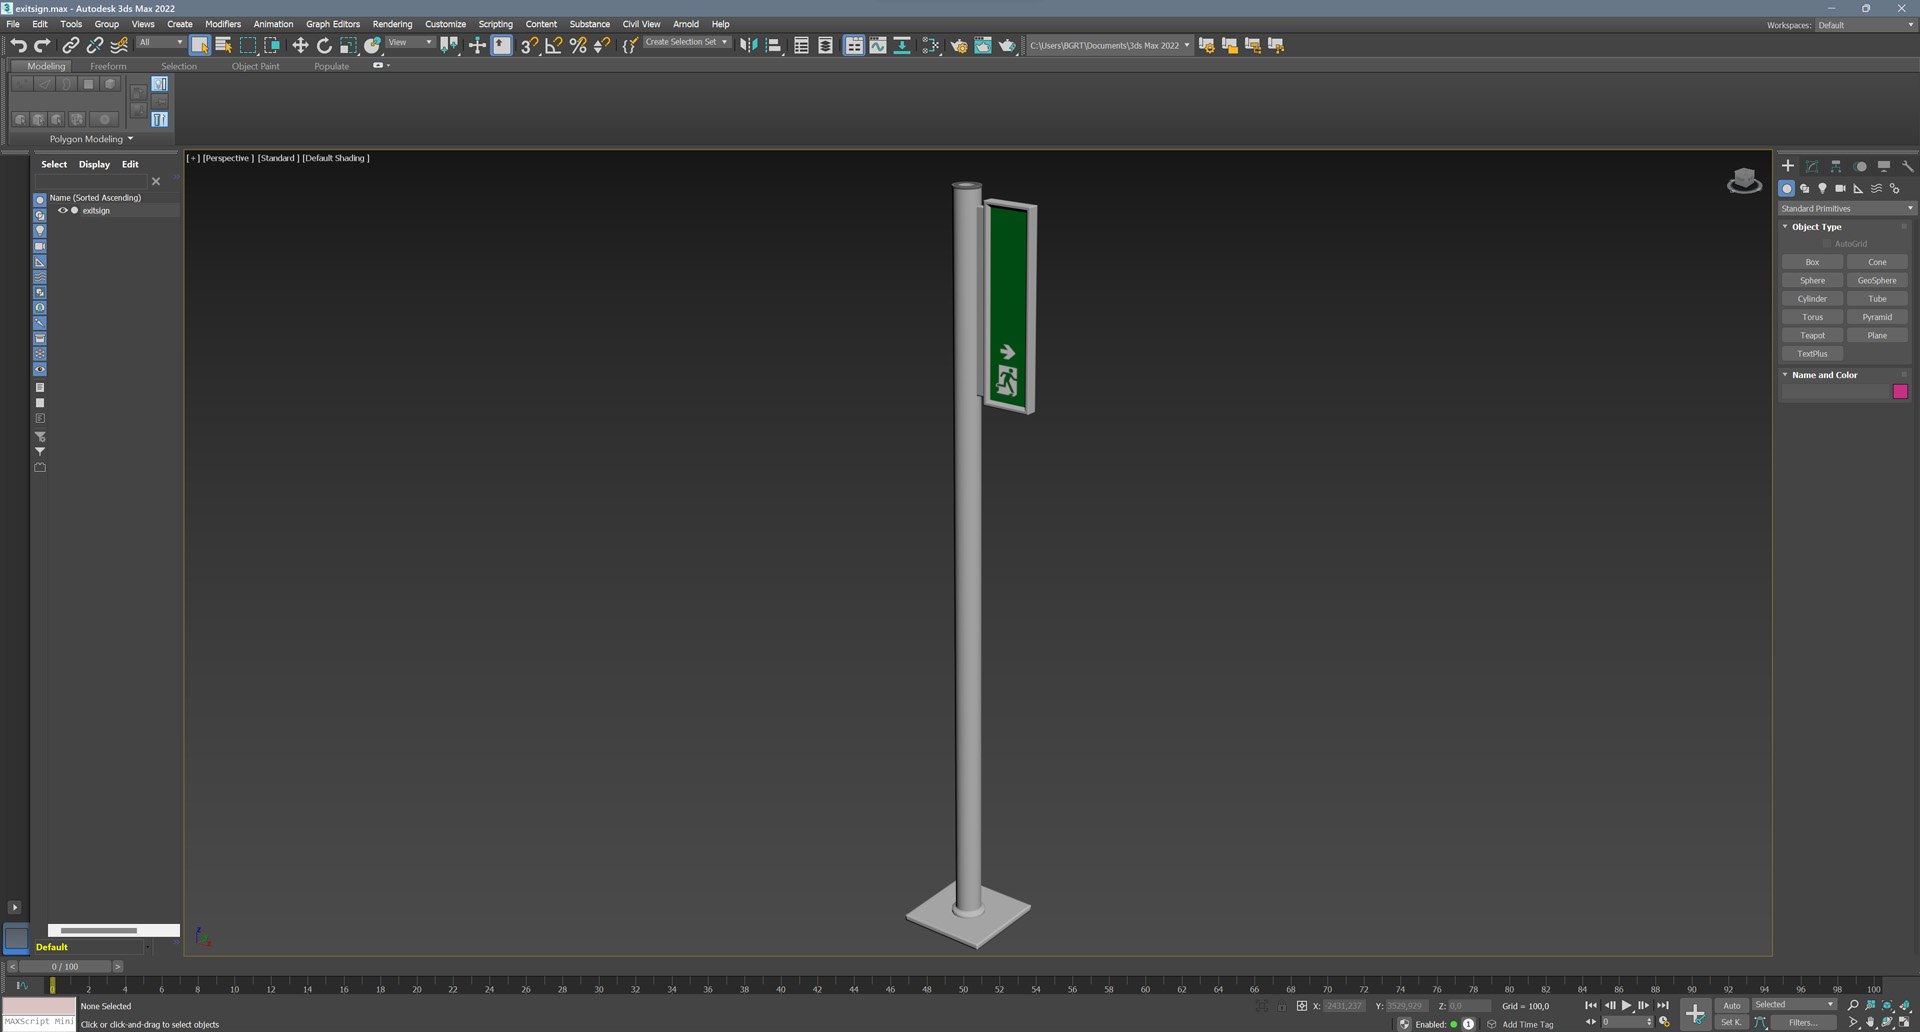
Task: Open the object color pink swatch
Action: pyautogui.click(x=1900, y=391)
